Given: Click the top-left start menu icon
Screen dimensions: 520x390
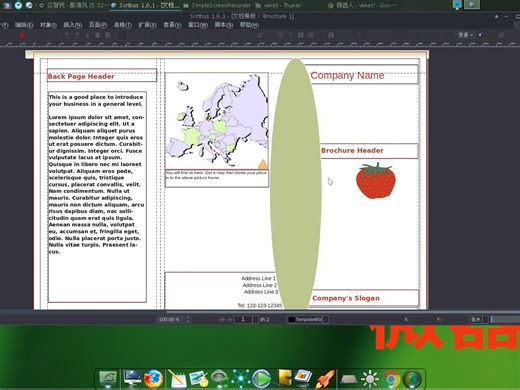Looking at the screenshot, I should tap(7, 5).
